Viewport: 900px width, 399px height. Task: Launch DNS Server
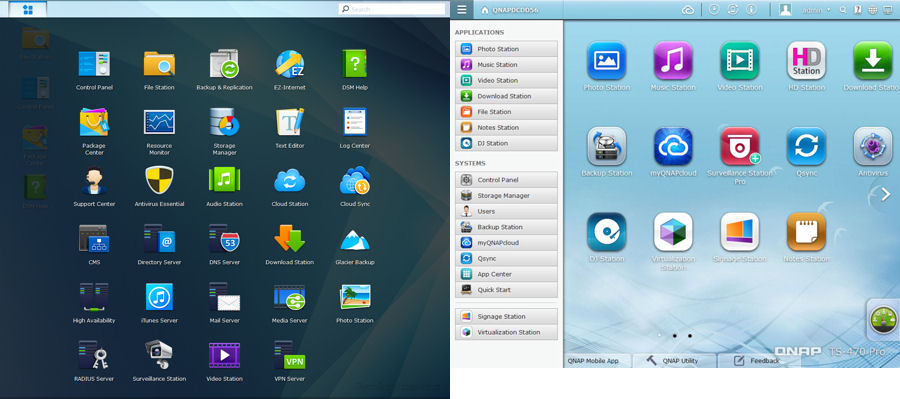224,239
